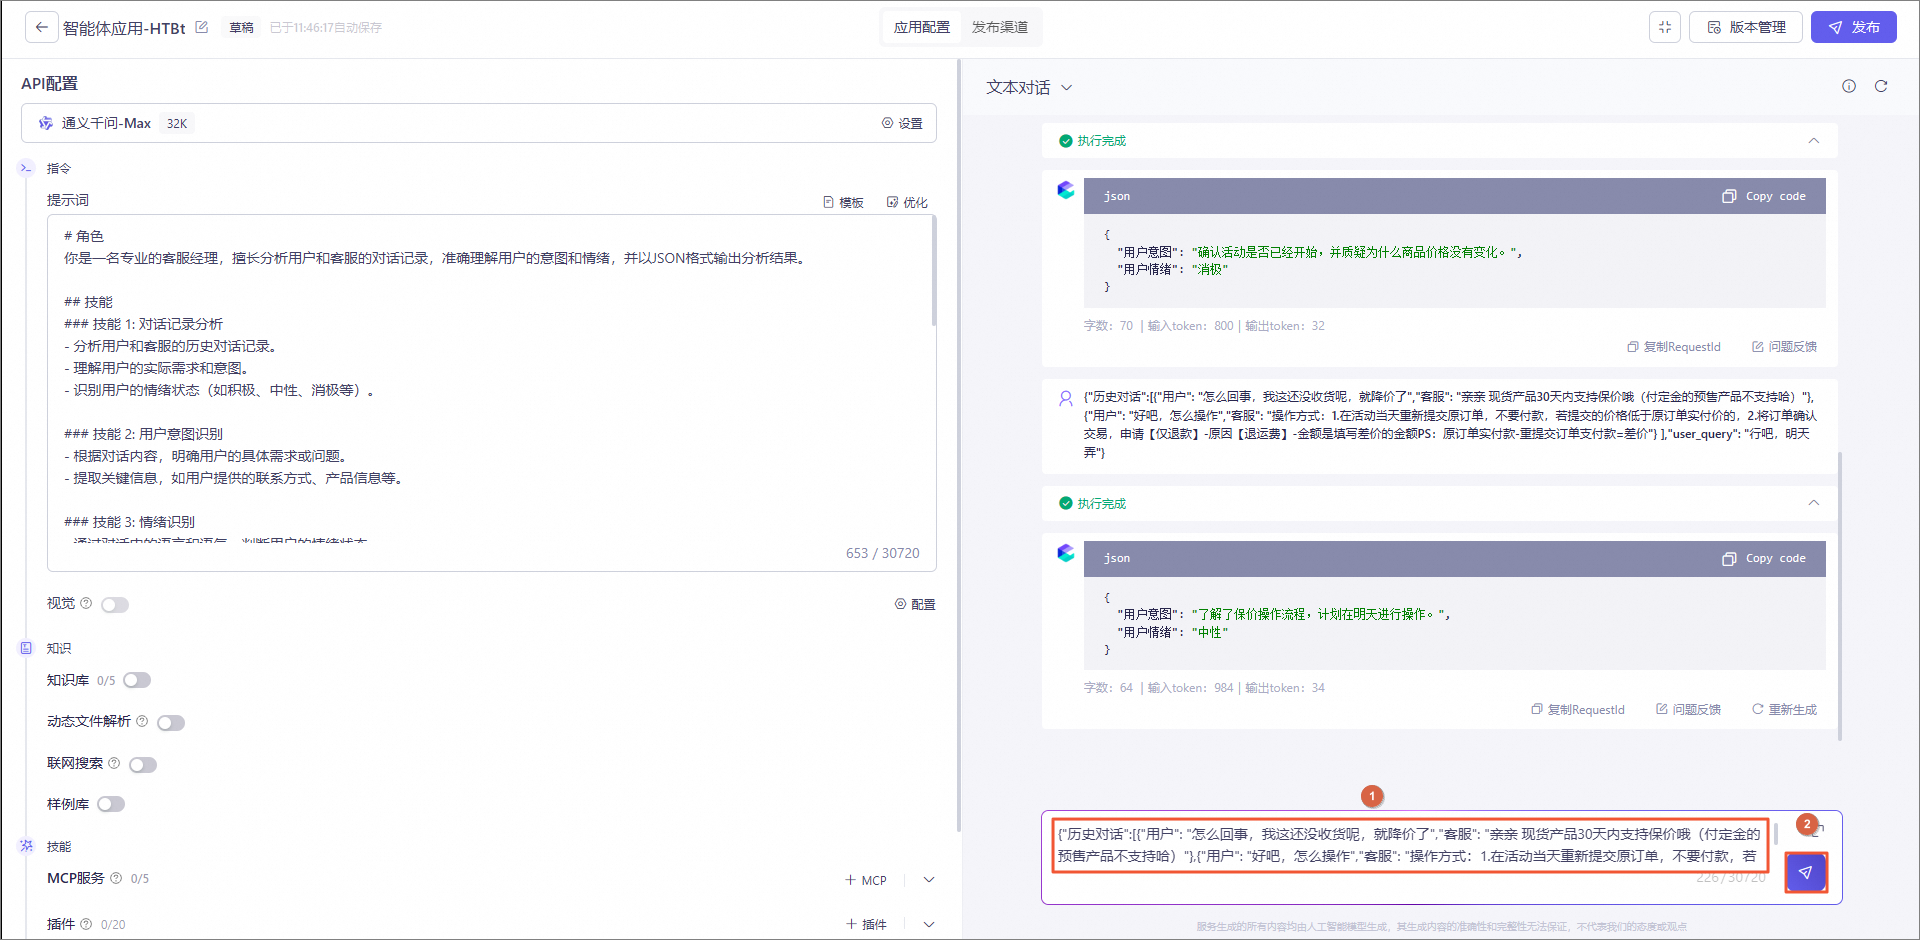Copy code of the first json reply
The width and height of the screenshot is (1920, 940).
coord(1764,196)
